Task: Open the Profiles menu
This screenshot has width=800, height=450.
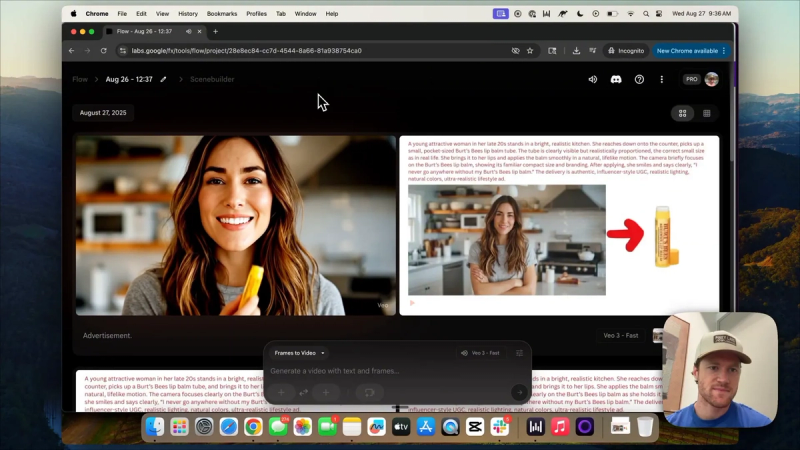Action: (256, 14)
